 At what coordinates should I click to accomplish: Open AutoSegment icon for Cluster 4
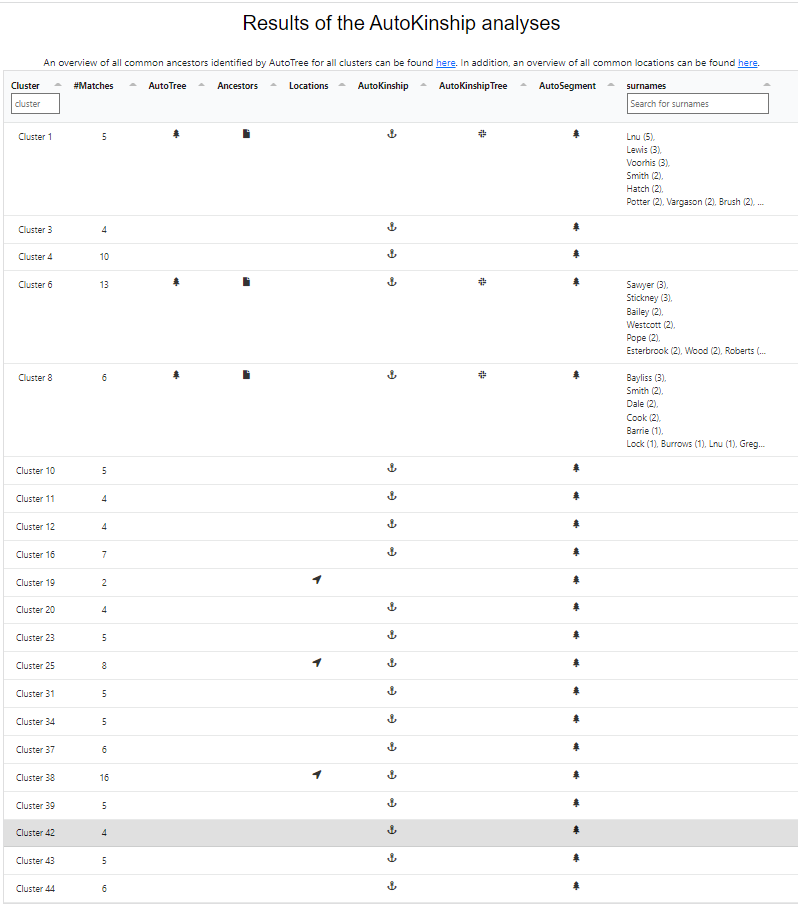(576, 254)
